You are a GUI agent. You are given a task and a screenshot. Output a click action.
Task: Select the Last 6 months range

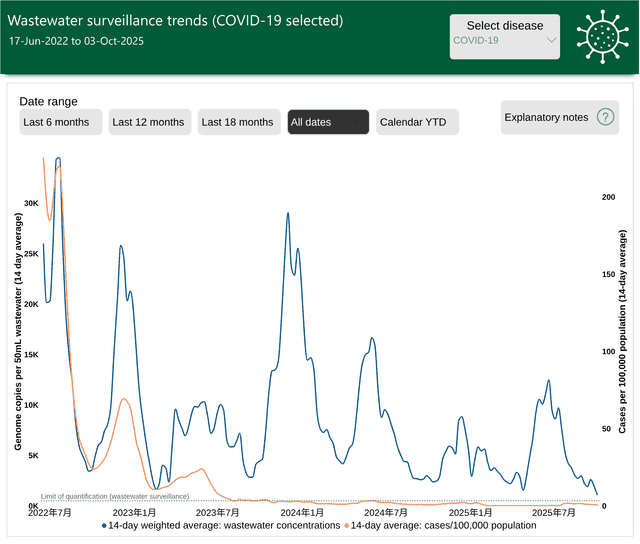tap(60, 122)
